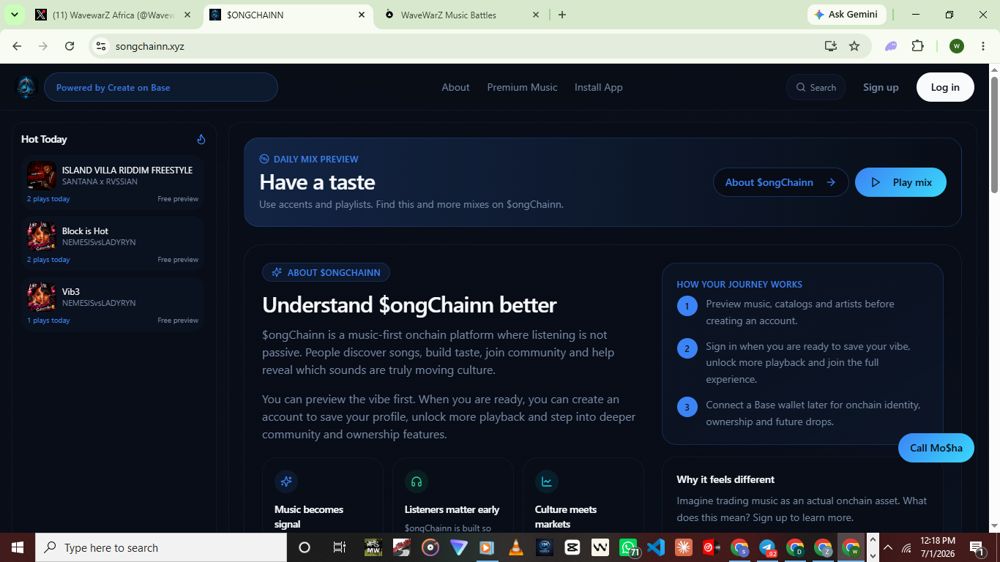
Task: Click the ISLAND VILLA RIDDIM FREESTYLE title
Action: (x=127, y=170)
